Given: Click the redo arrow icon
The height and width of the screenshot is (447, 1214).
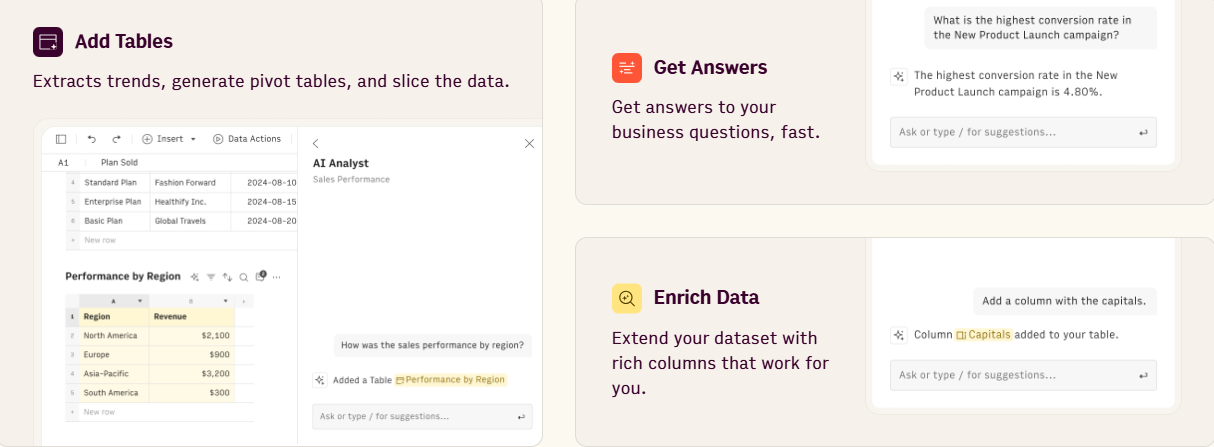Looking at the screenshot, I should (x=116, y=139).
